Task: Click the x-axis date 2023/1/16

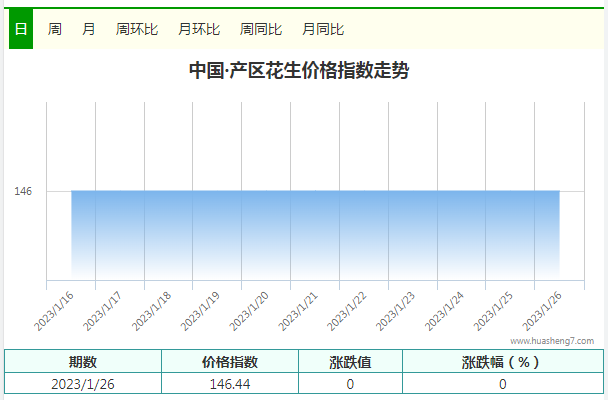Action: pos(54,312)
